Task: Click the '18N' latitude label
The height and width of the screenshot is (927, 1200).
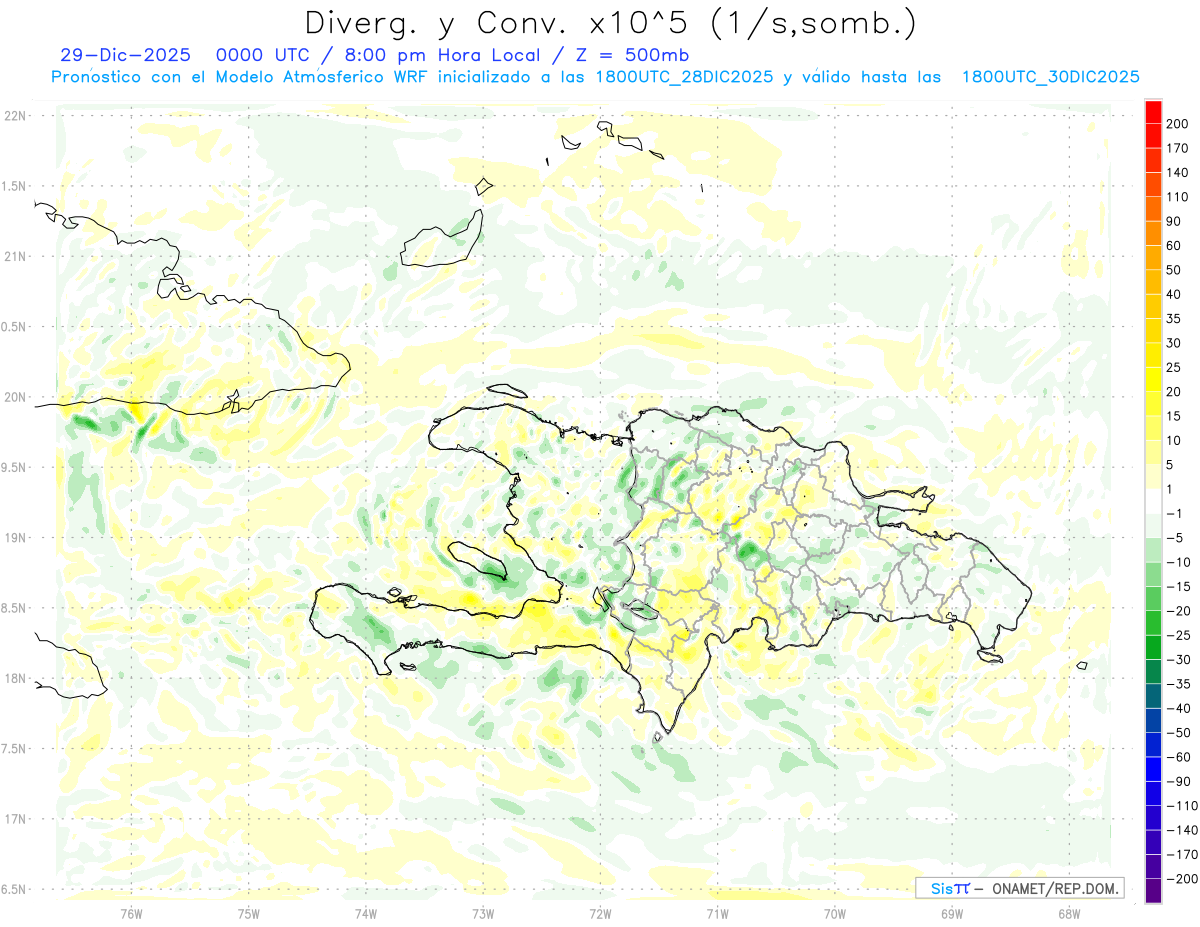Action: 14,679
